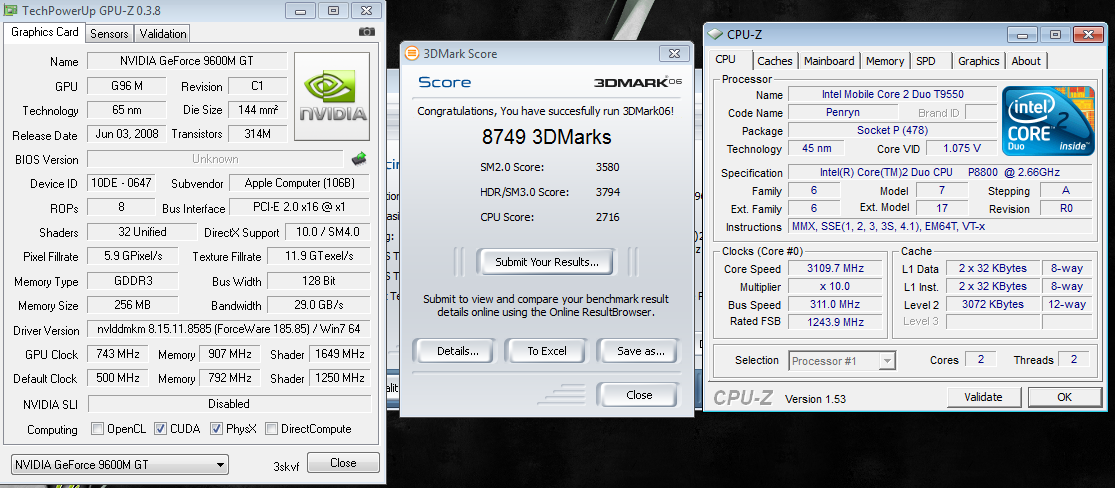Image resolution: width=1115 pixels, height=488 pixels.
Task: Click the Bus Speed 311.0 MHz value
Action: [x=835, y=304]
